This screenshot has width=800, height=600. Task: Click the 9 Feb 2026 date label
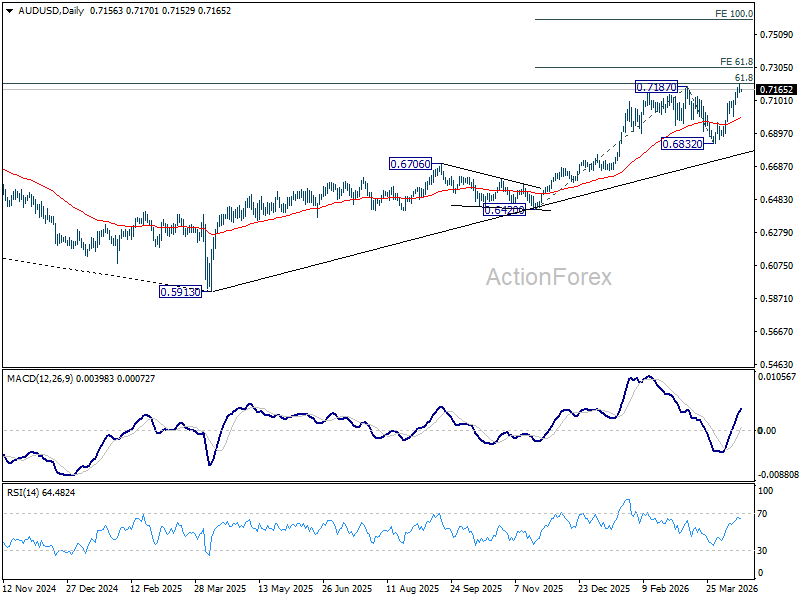tap(666, 589)
